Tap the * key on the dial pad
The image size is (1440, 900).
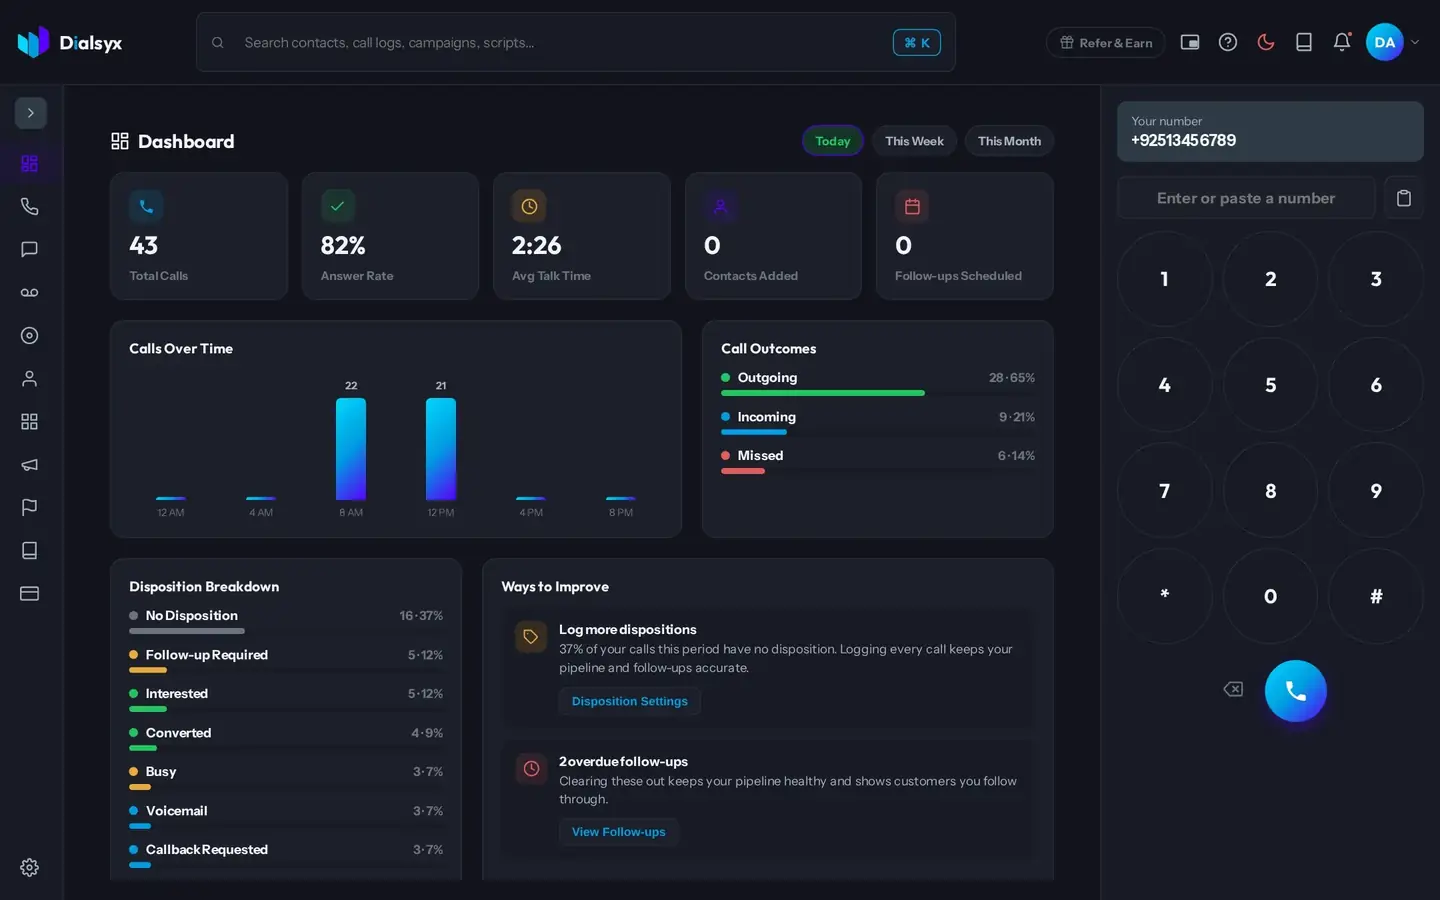(1165, 596)
